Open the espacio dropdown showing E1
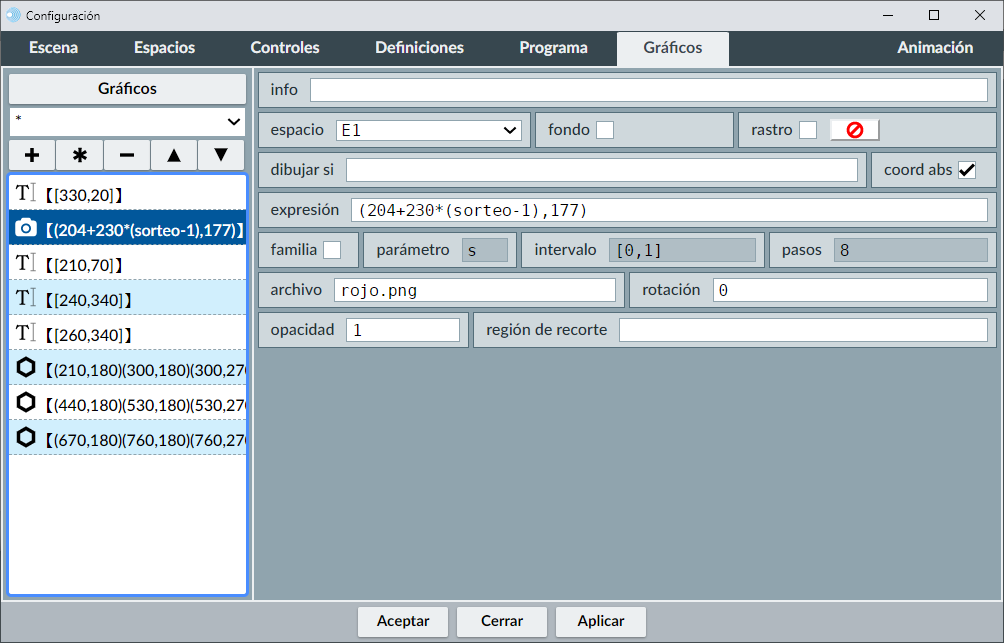Screen dimensions: 1004x643 [428, 130]
